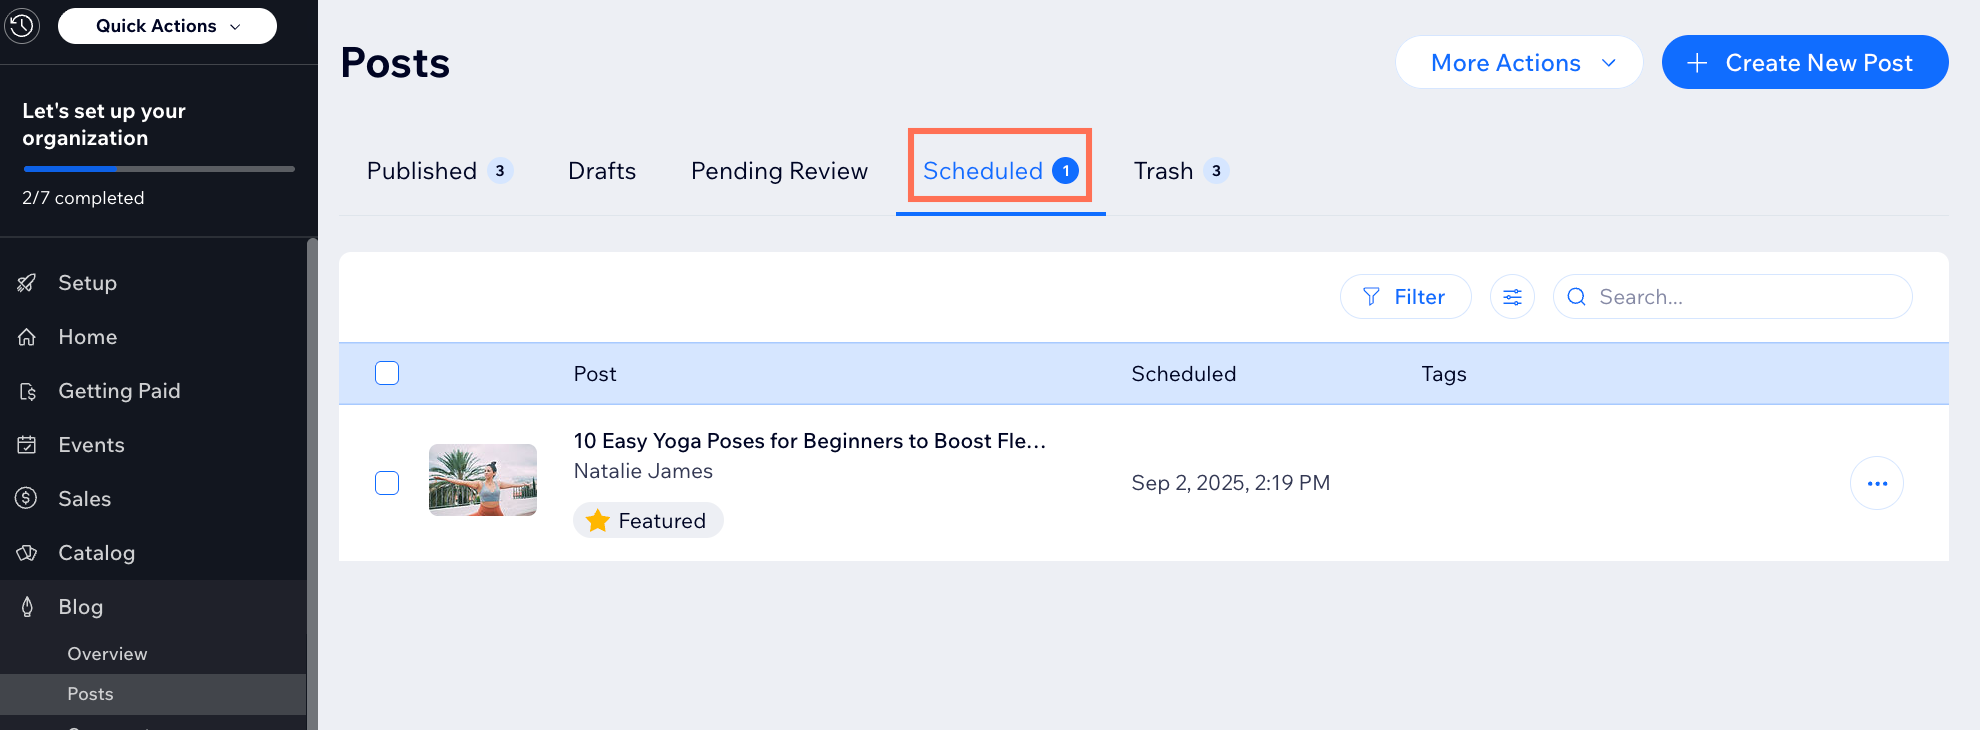Expand the Quick Actions dropdown
This screenshot has height=730, width=1980.
(x=167, y=26)
